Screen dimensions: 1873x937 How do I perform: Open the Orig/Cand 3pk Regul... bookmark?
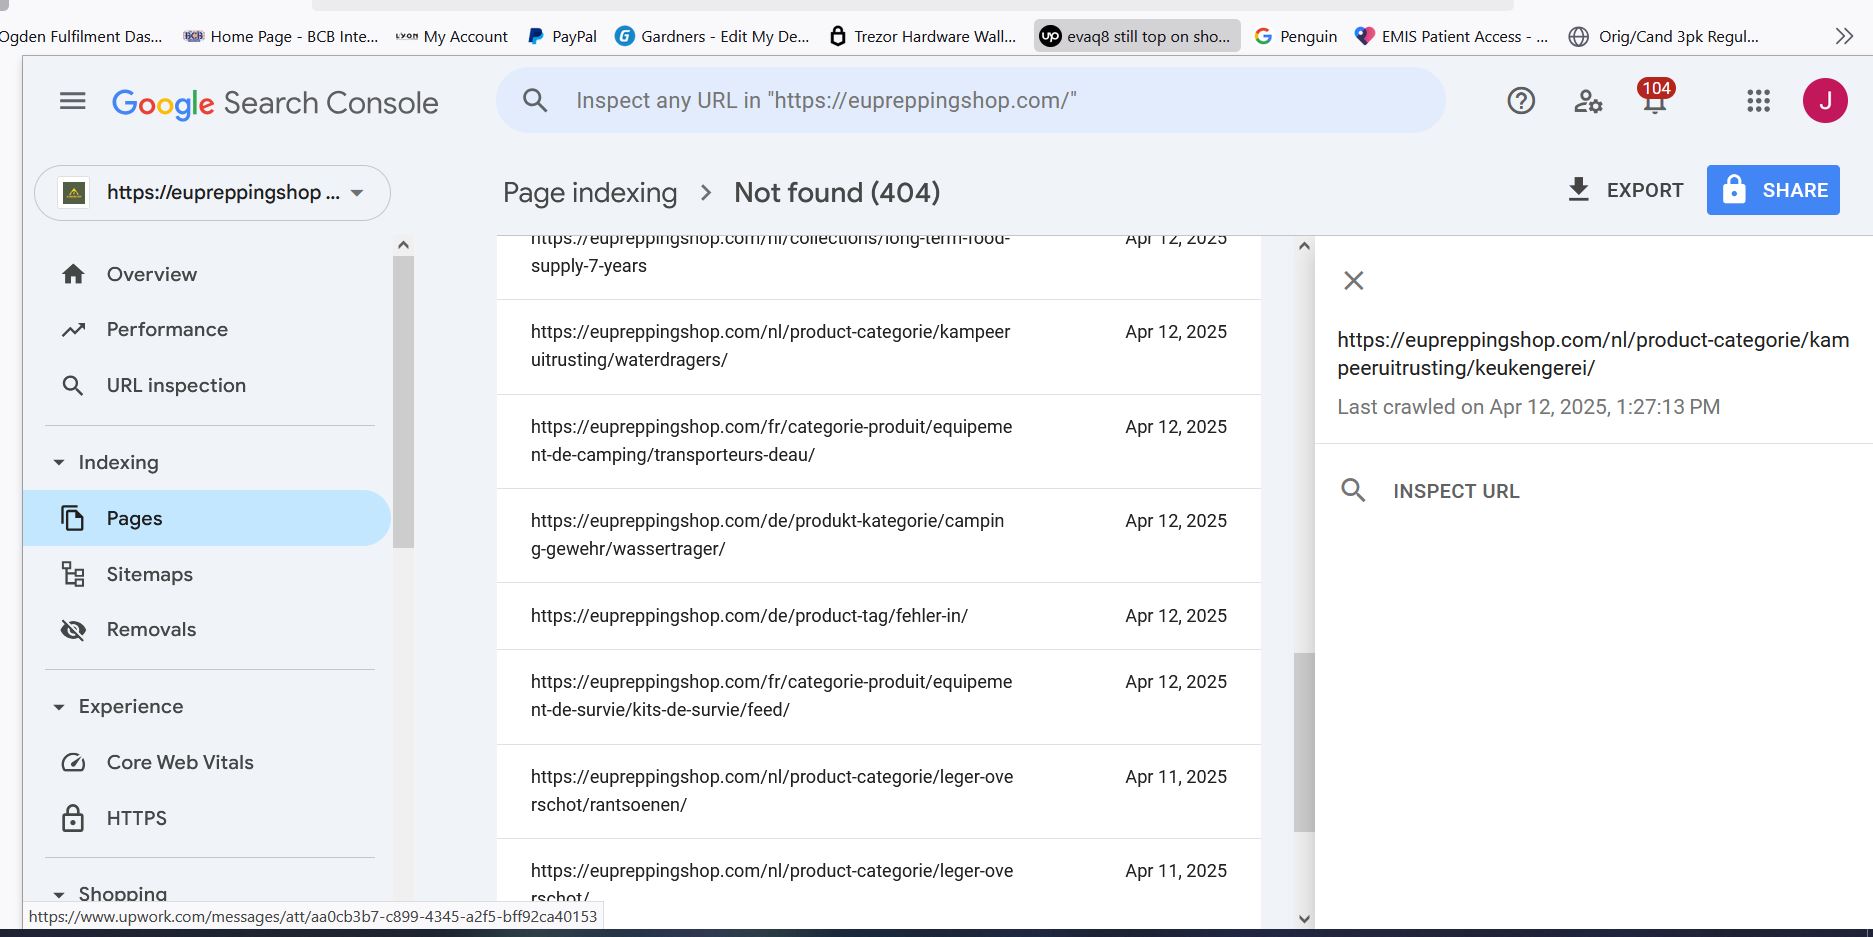click(x=1664, y=36)
